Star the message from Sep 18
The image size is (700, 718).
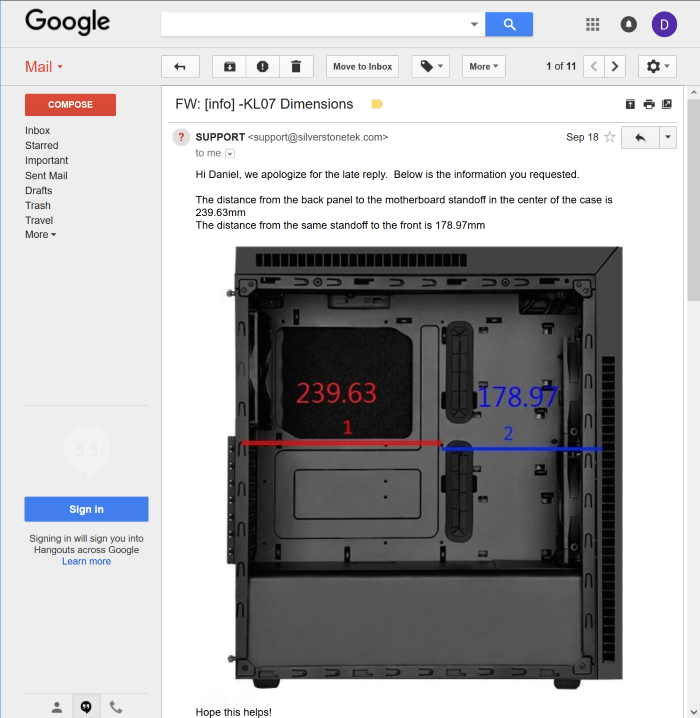click(x=609, y=137)
